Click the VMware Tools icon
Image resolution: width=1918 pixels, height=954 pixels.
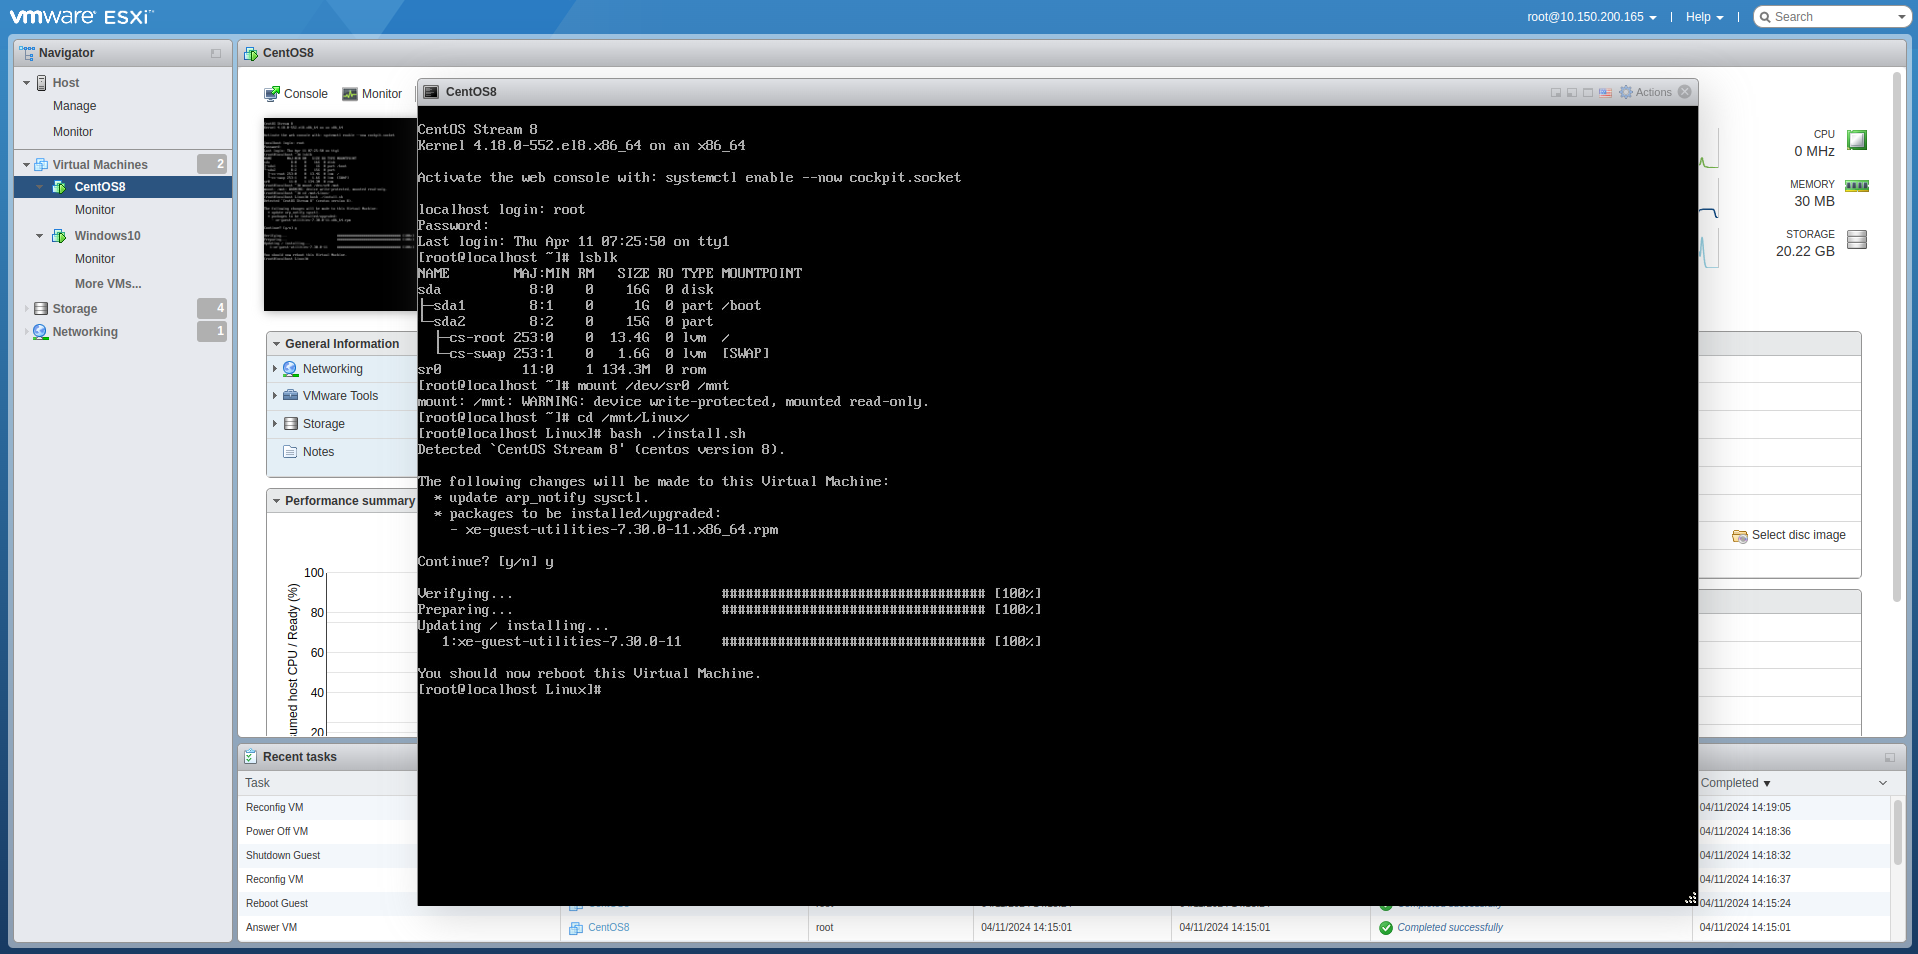coord(291,396)
